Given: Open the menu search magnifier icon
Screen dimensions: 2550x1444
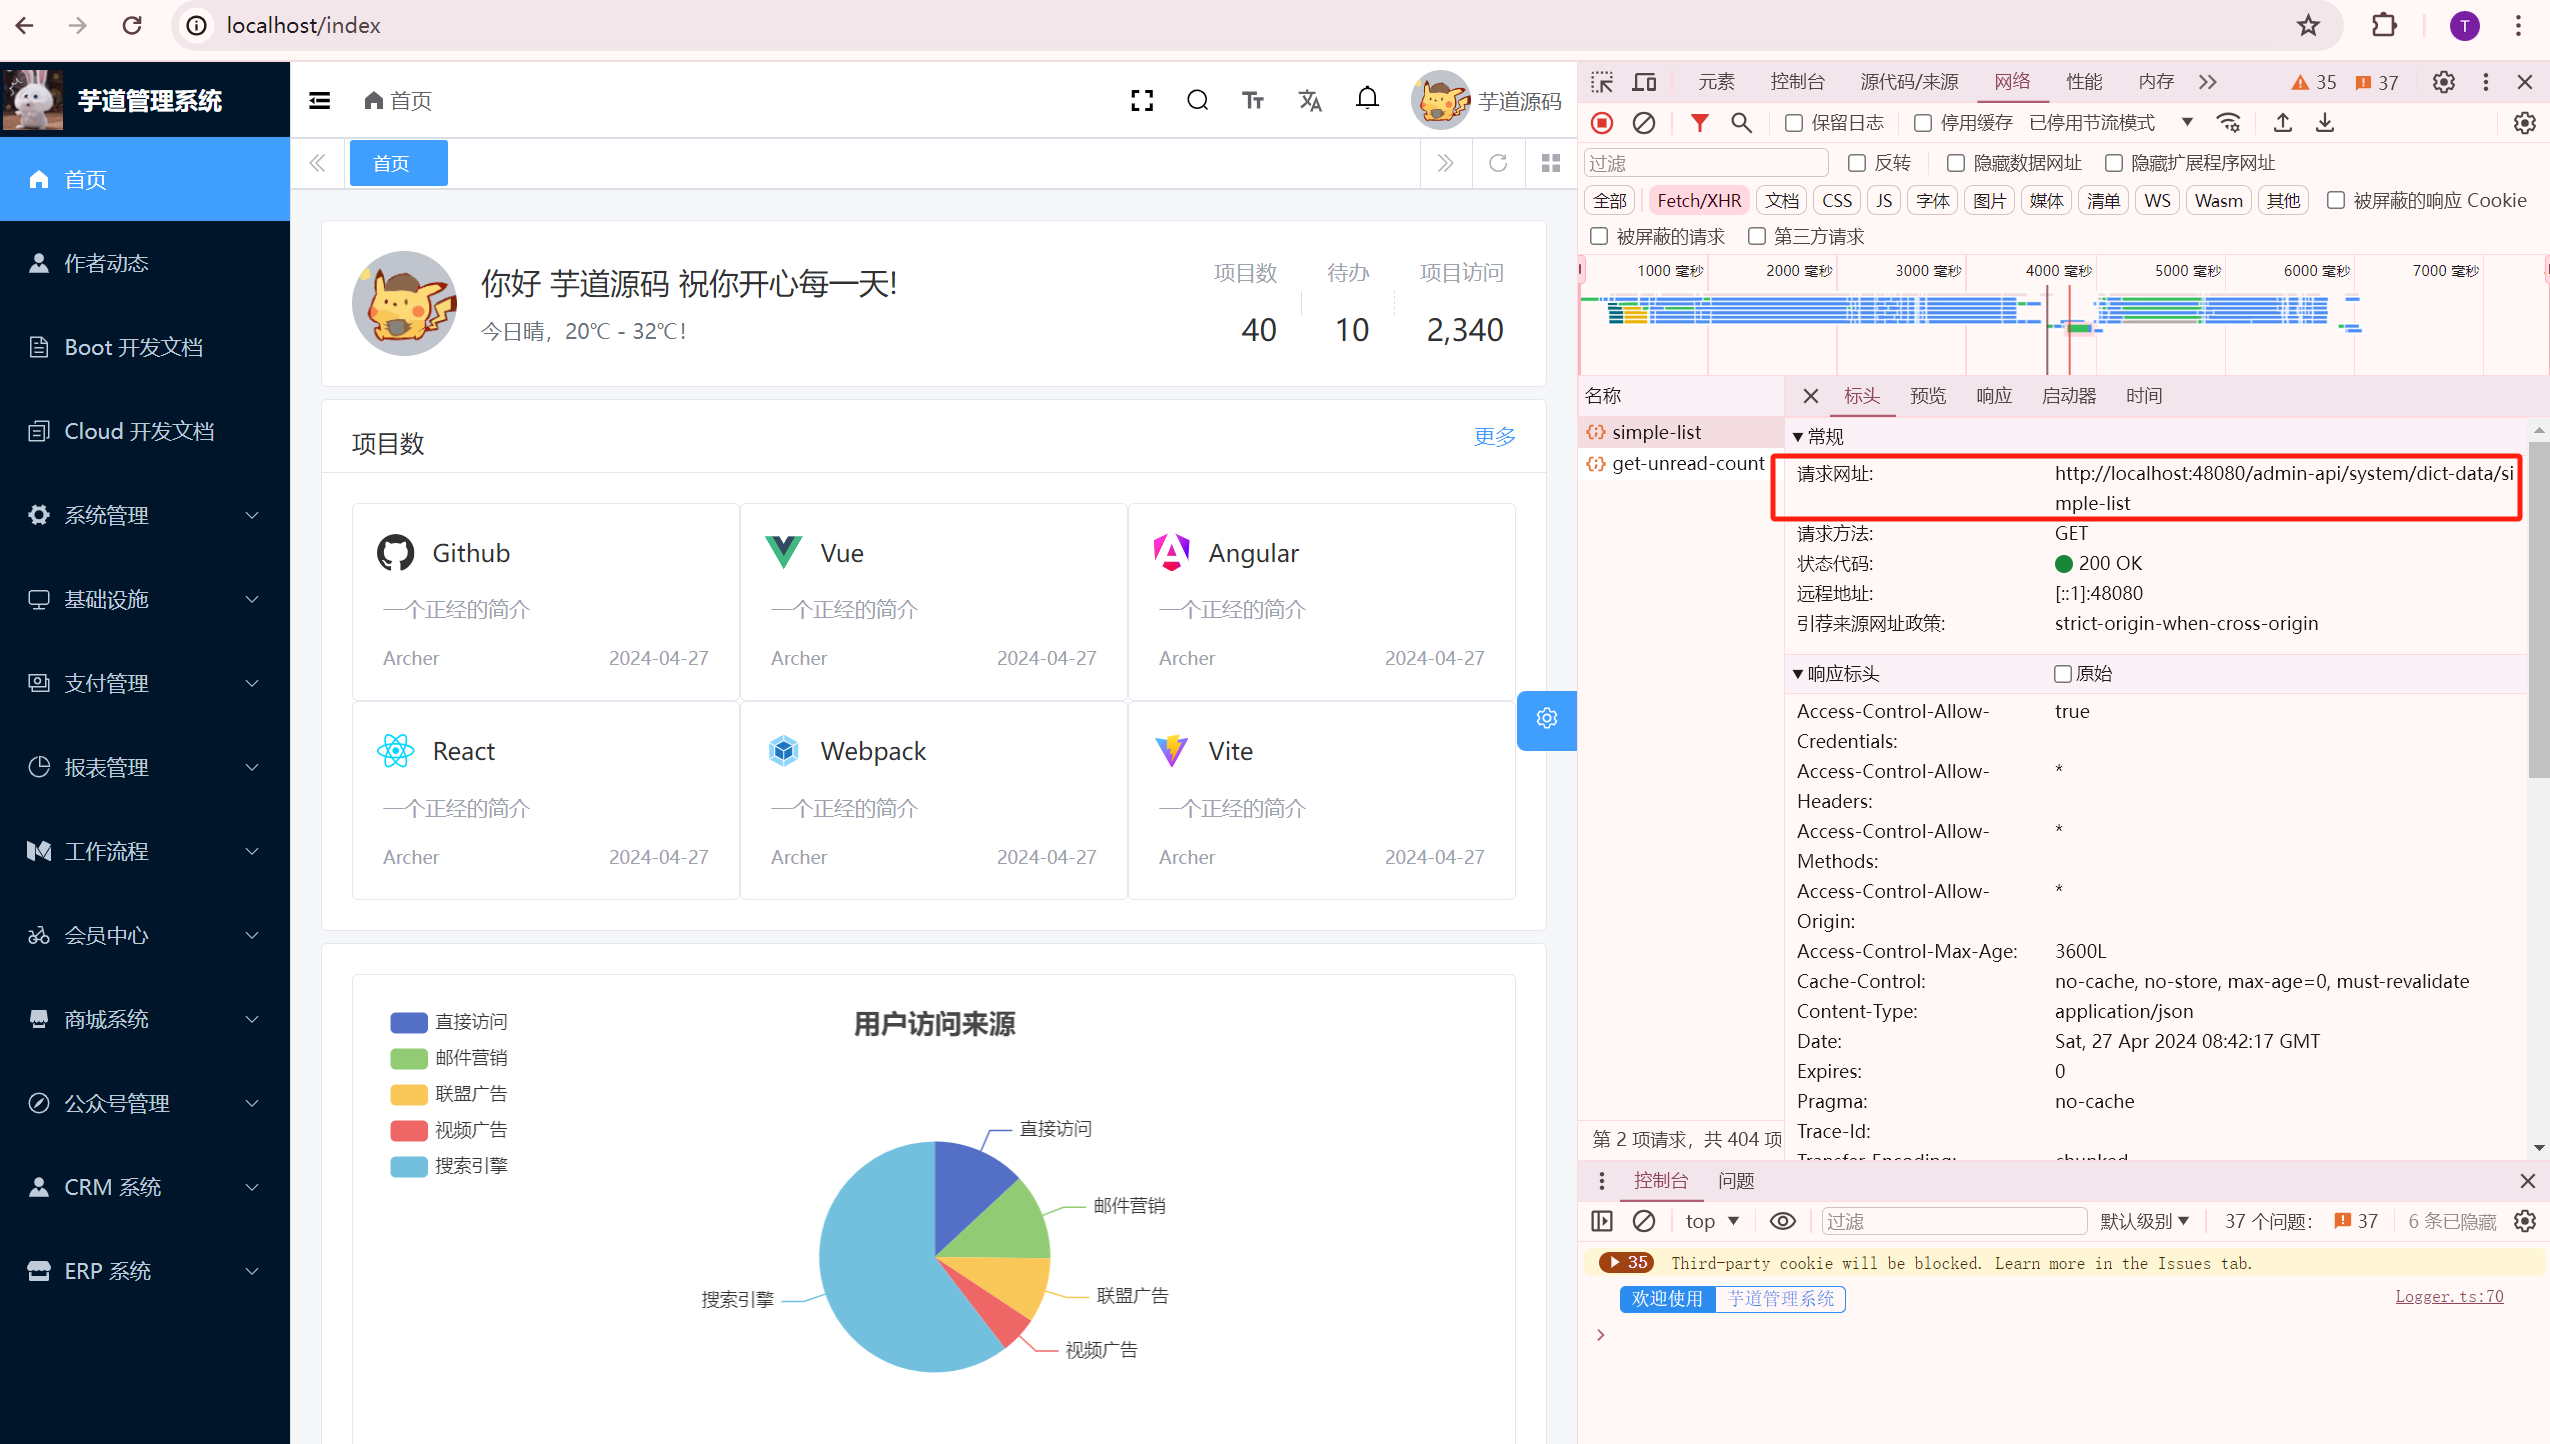Looking at the screenshot, I should 1198,100.
